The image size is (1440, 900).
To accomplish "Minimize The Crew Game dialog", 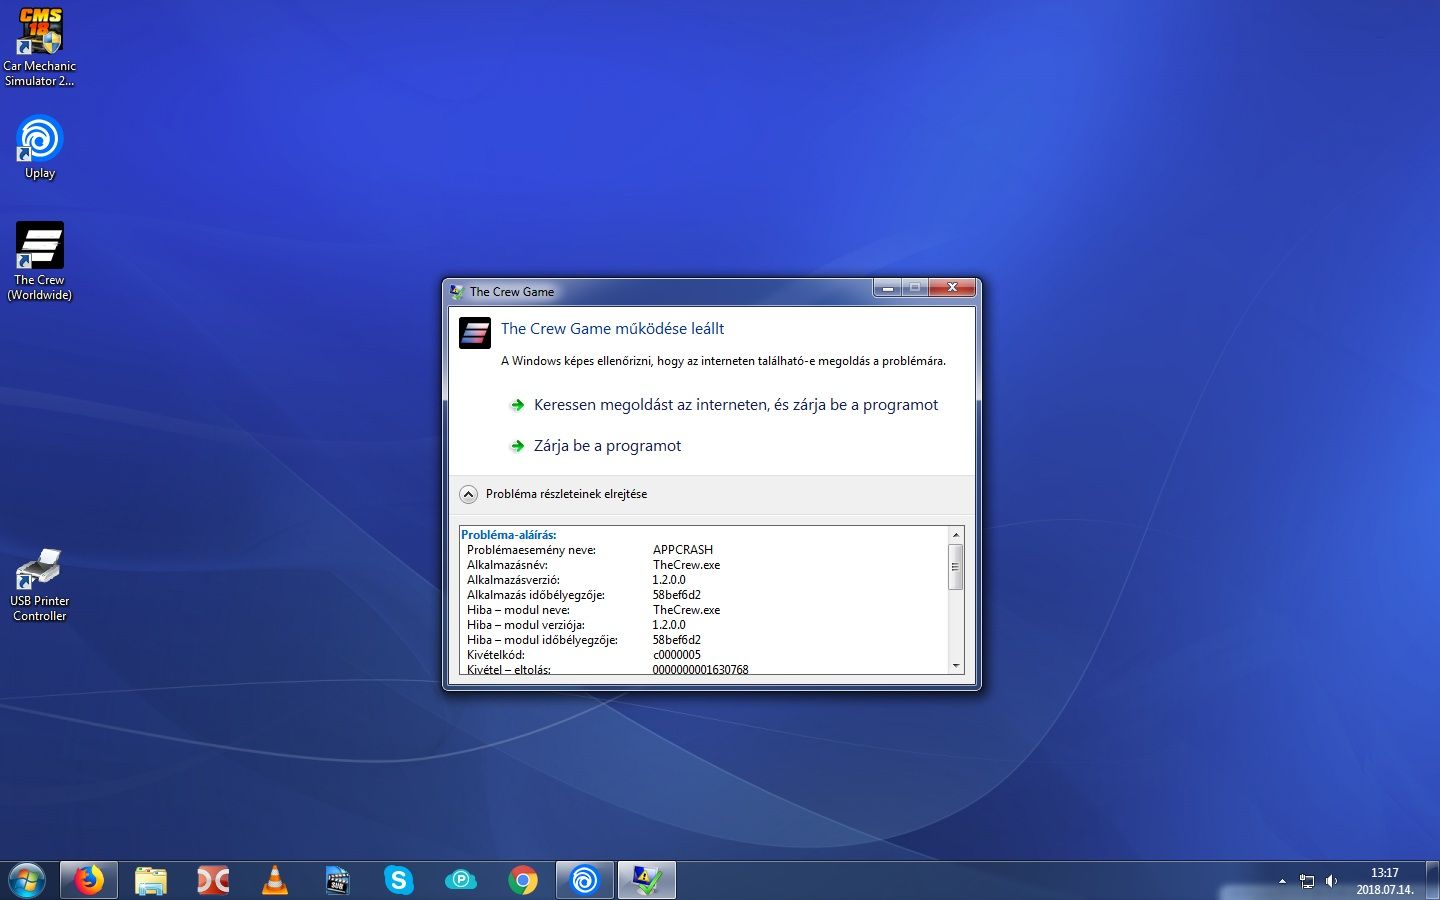I will (887, 287).
